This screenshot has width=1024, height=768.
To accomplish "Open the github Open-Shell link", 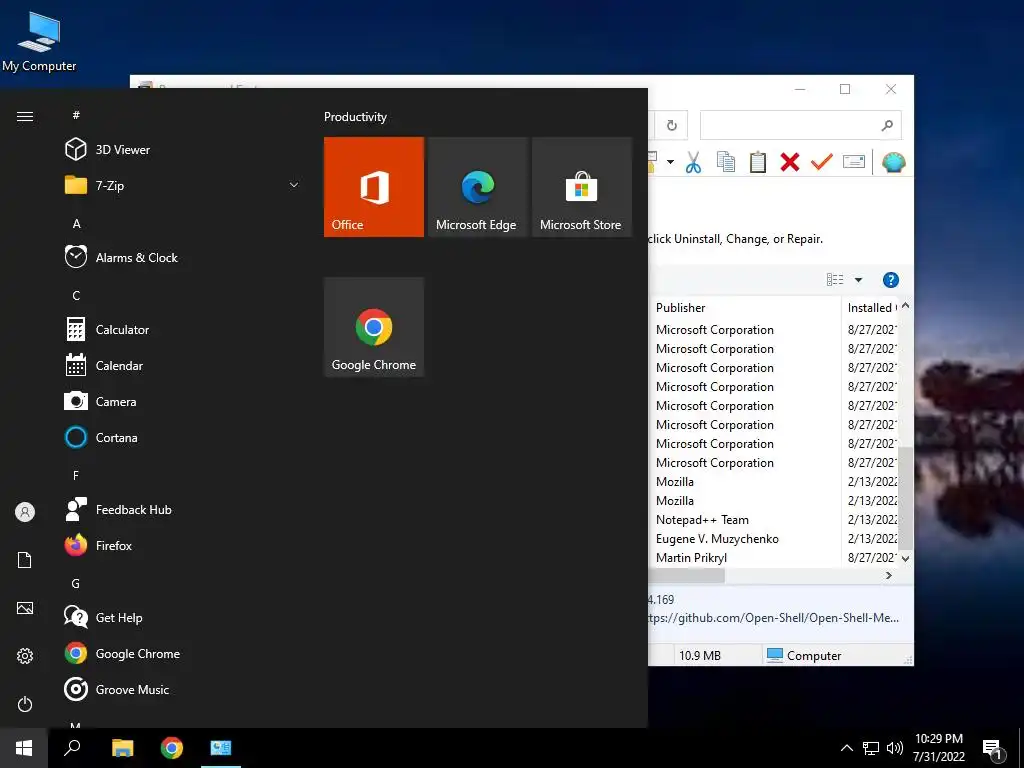I will click(774, 618).
